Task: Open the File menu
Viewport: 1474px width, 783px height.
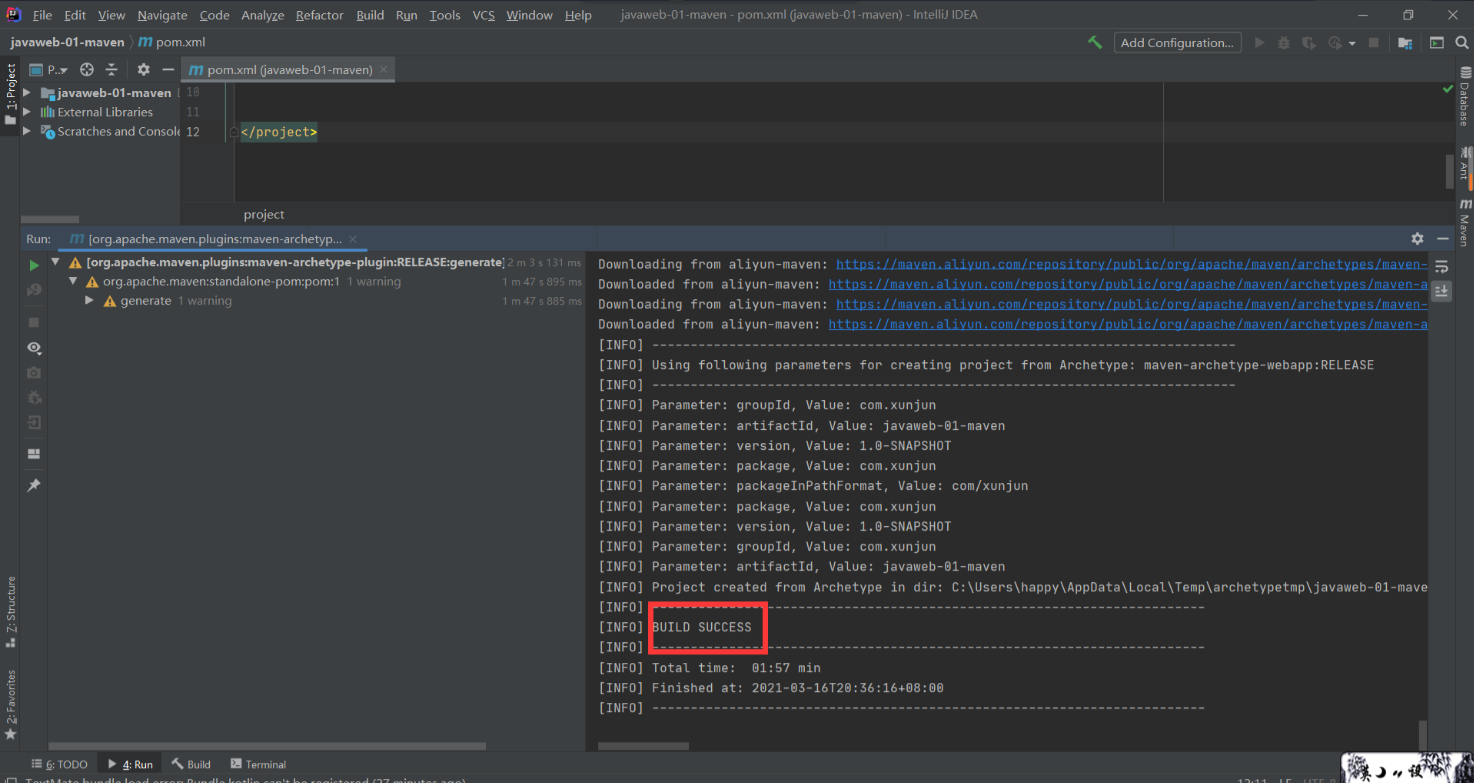Action: [42, 15]
